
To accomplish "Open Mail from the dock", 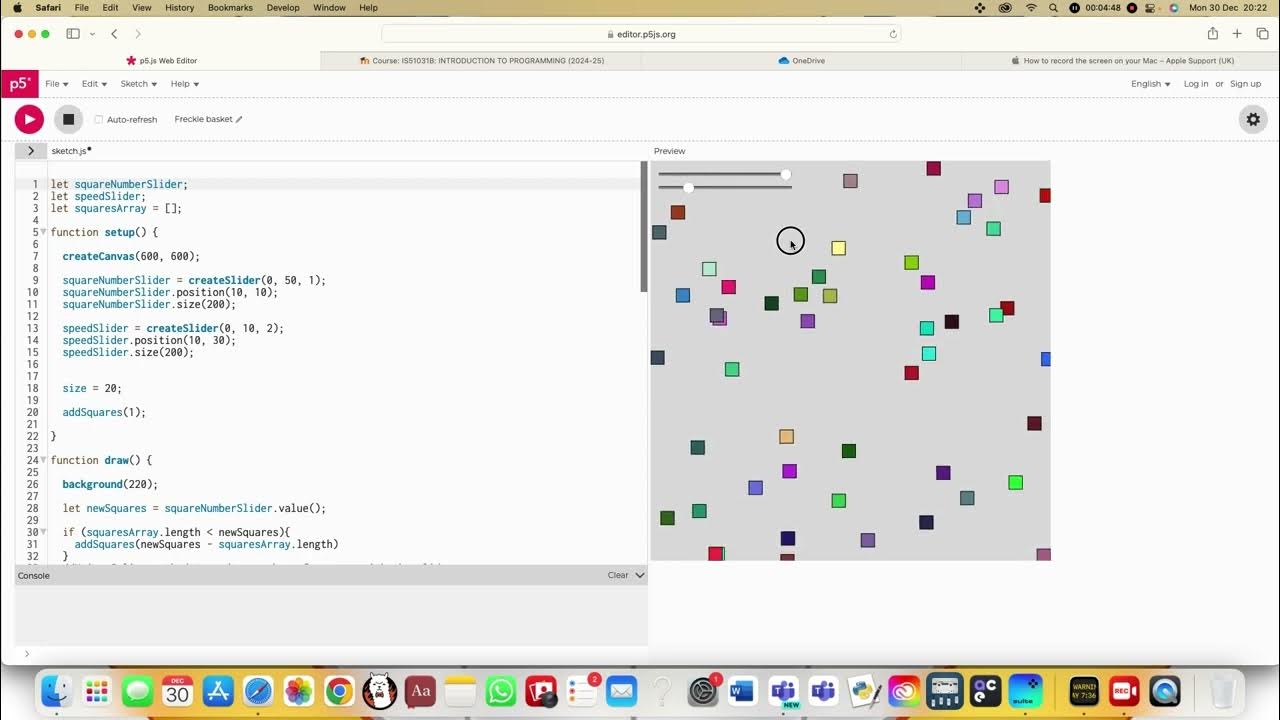I will [621, 691].
